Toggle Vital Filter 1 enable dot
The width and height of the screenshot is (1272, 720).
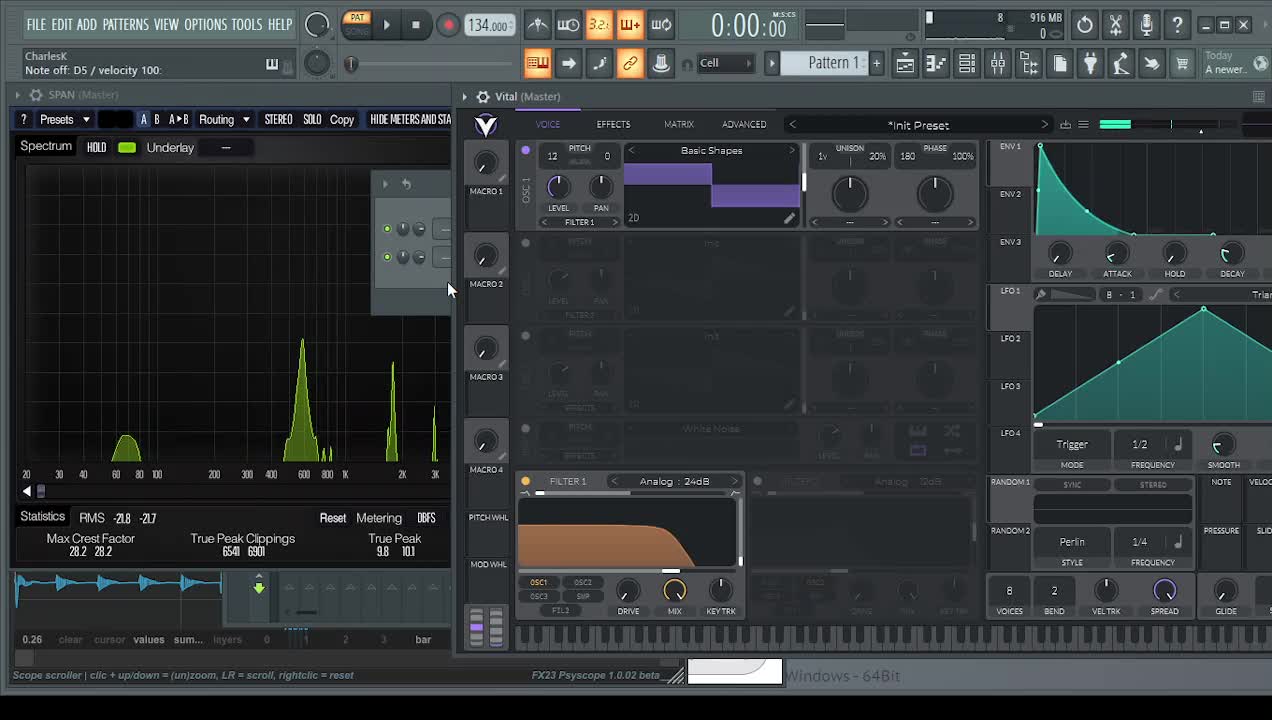tap(526, 481)
